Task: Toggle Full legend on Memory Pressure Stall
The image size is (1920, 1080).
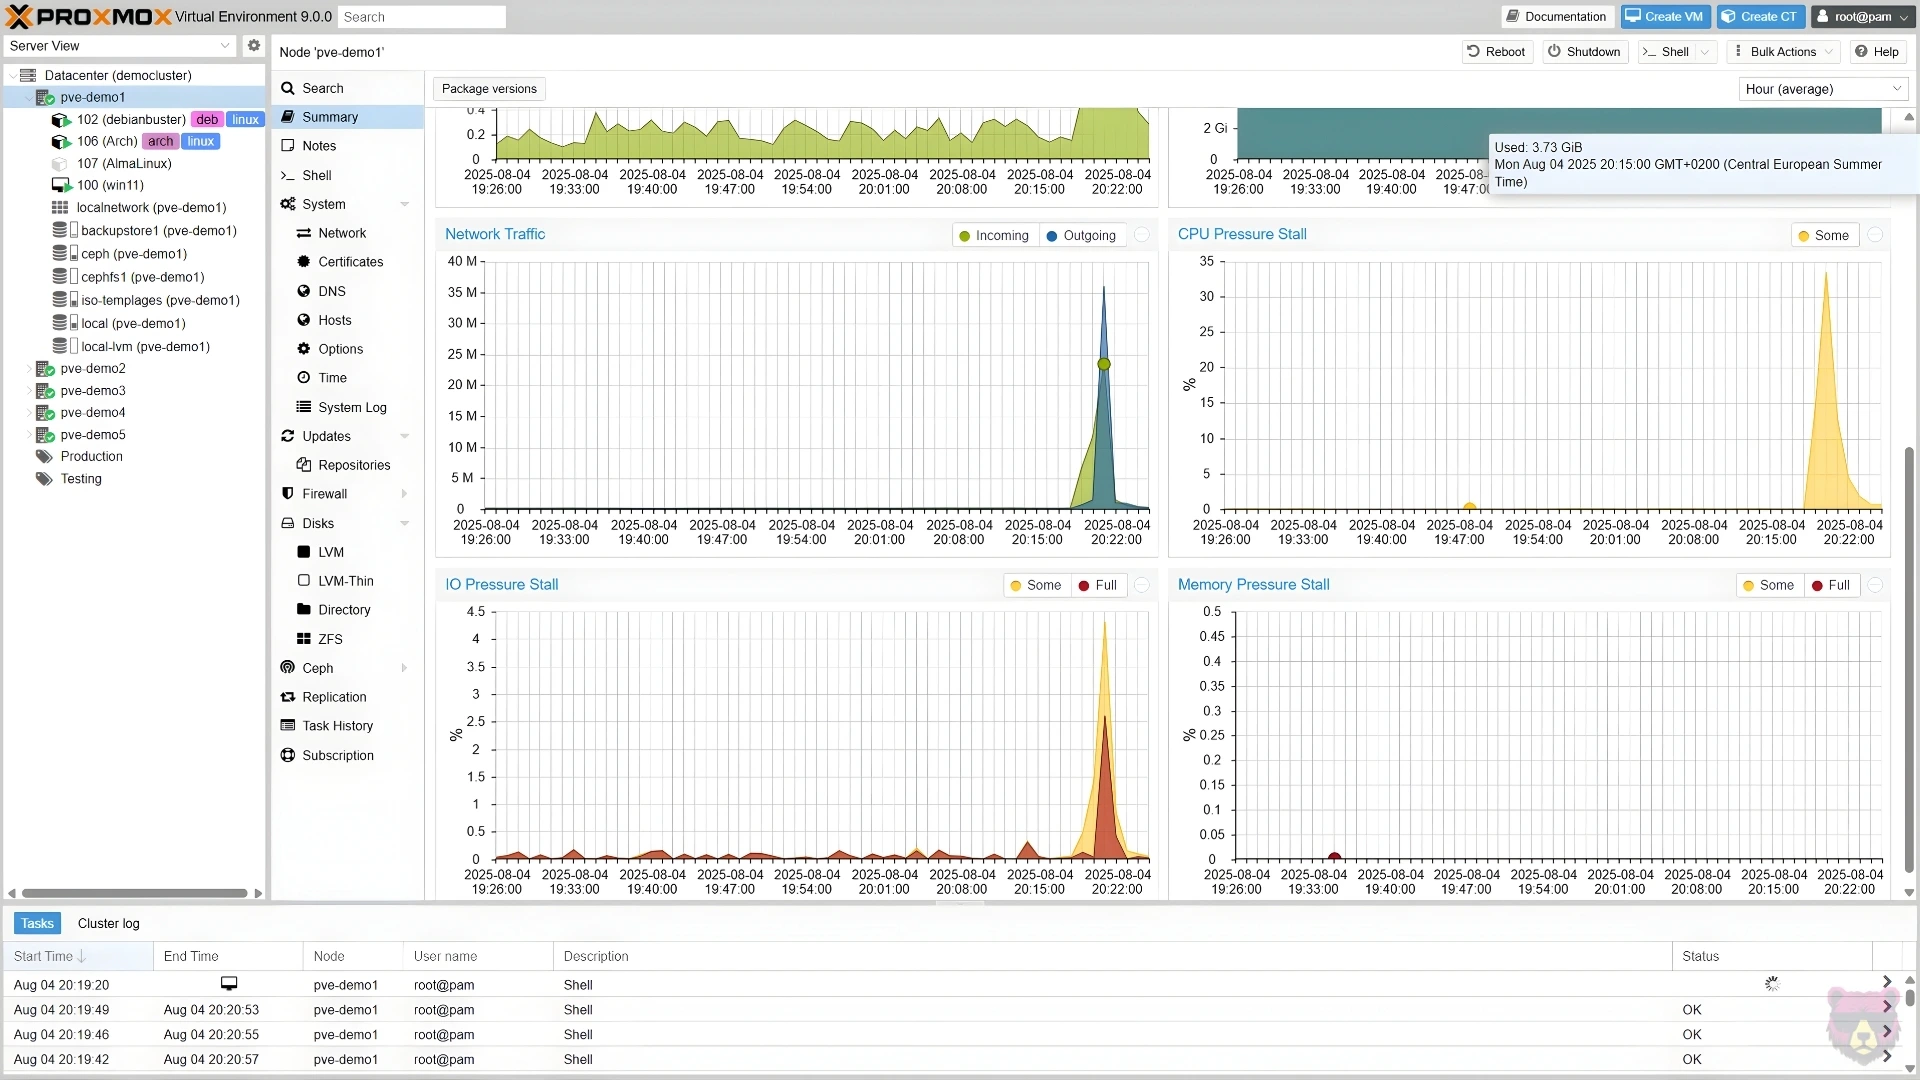Action: (1830, 585)
